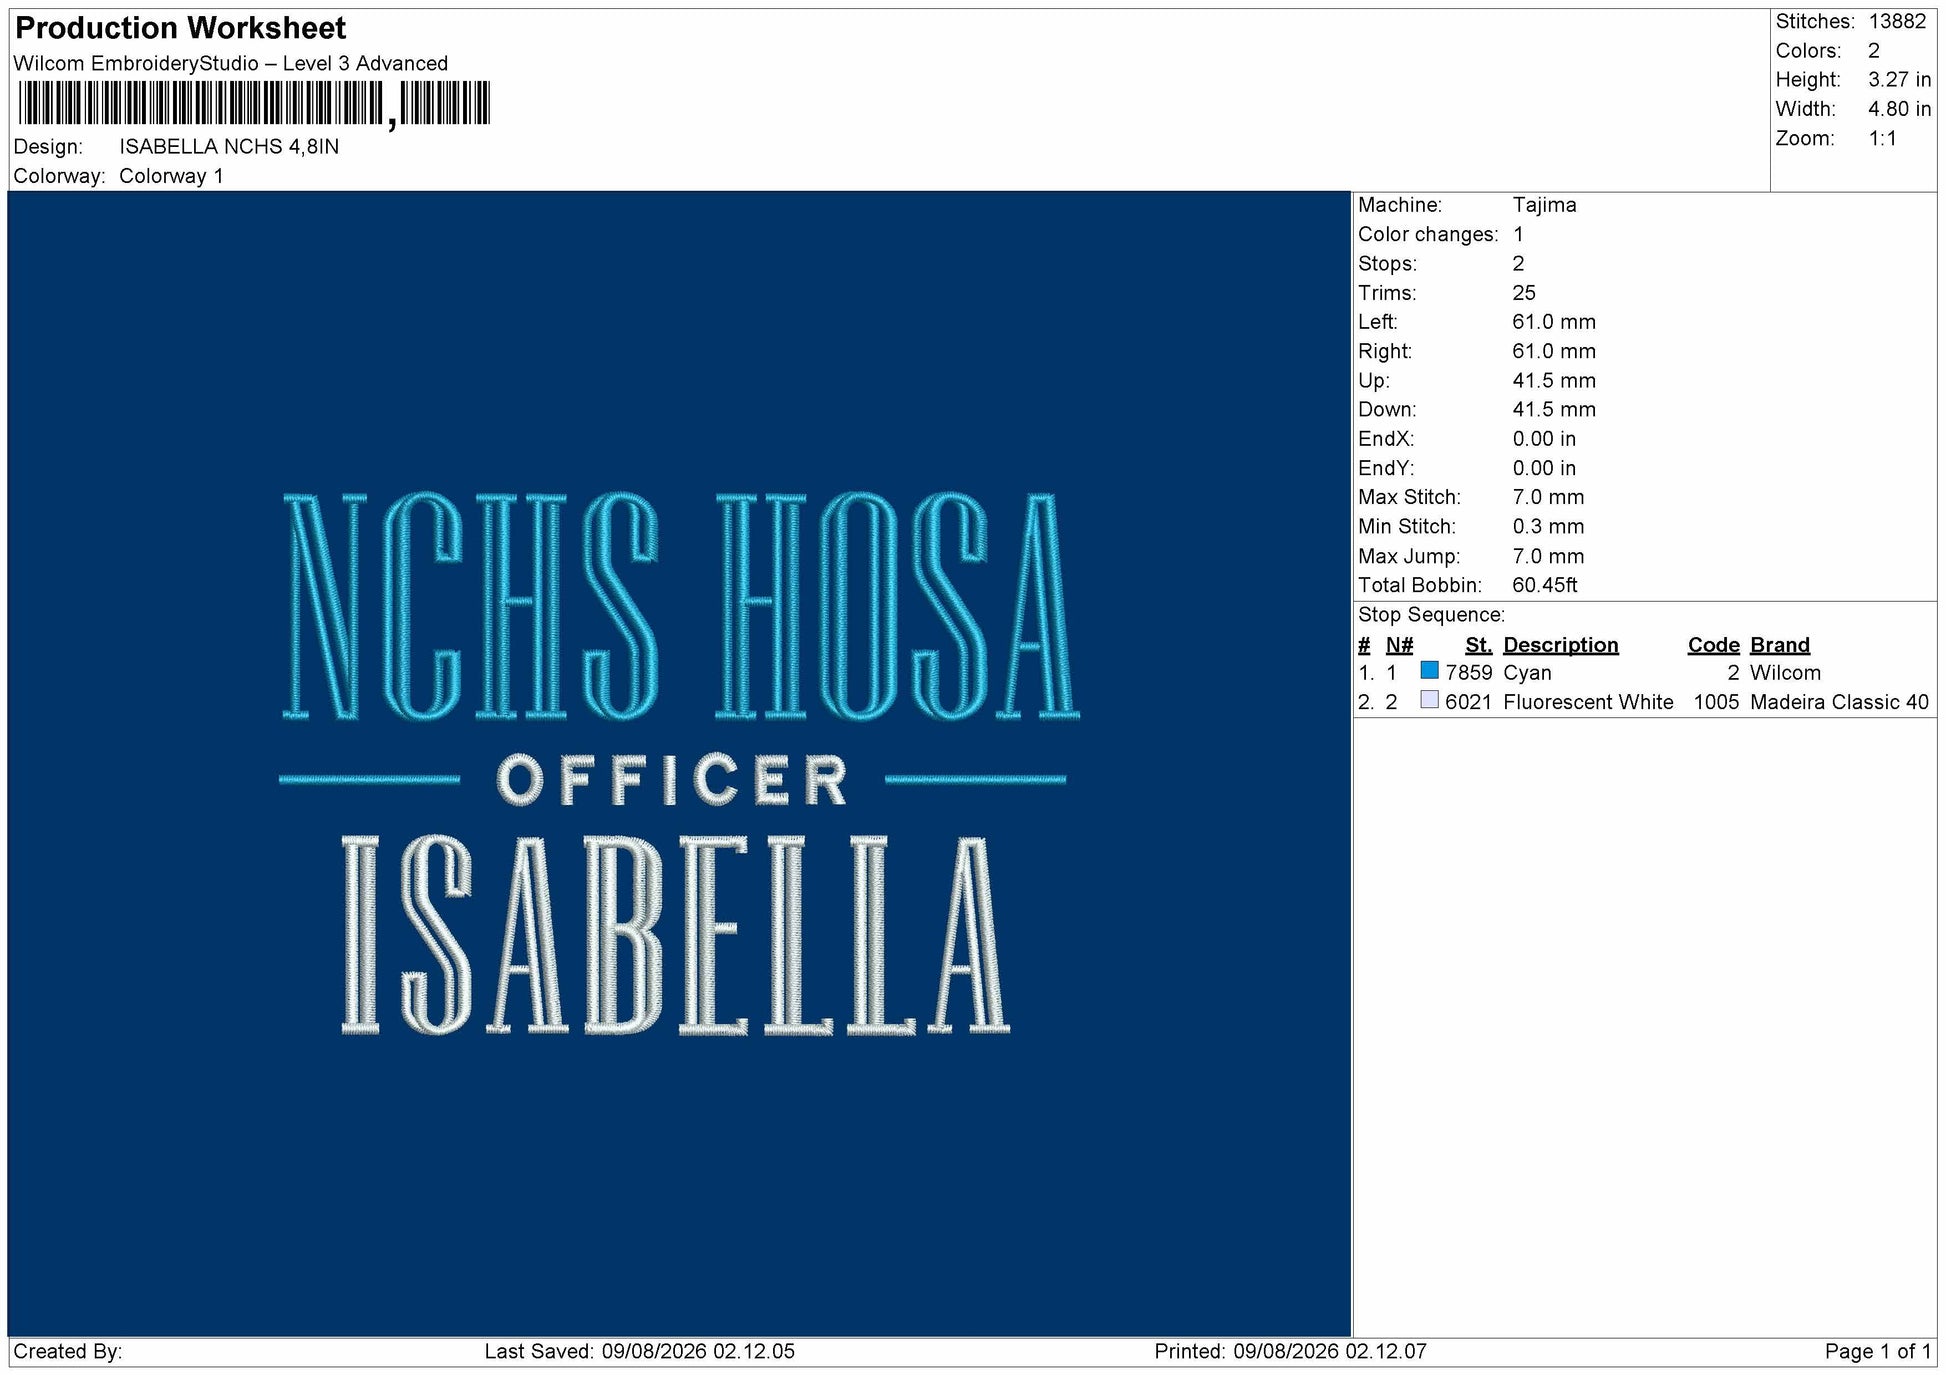Click the Fluorescent White color swatch
Screen dimensions: 1946x1375
[1429, 699]
